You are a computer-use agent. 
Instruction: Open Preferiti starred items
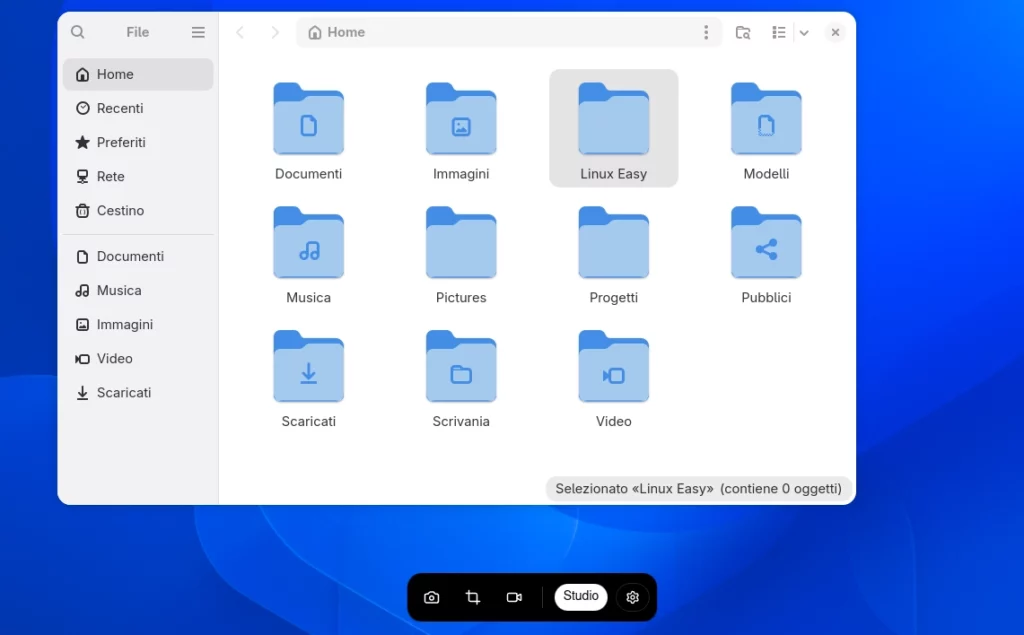tap(138, 142)
